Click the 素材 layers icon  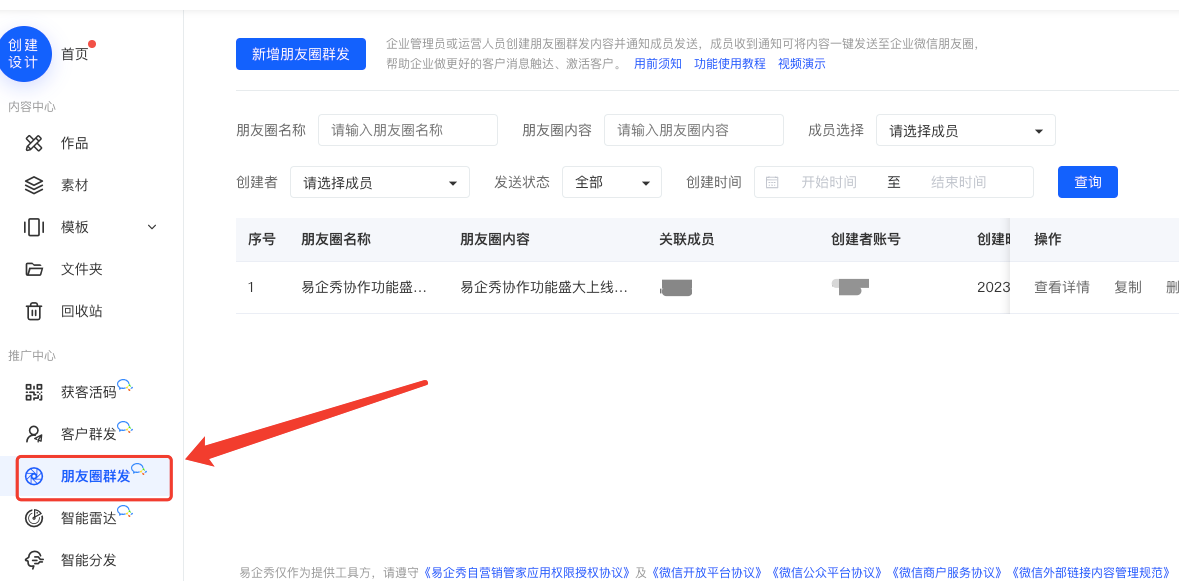point(34,185)
